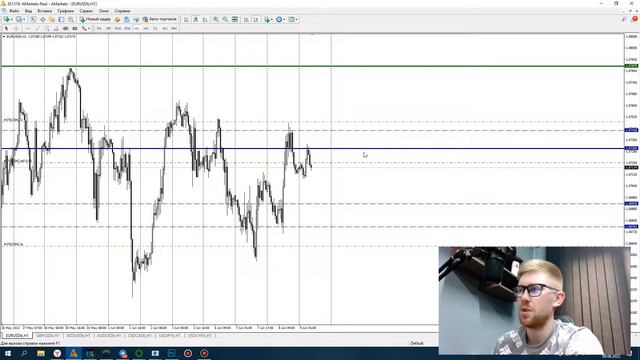Switch timeframe to M1
The height and width of the screenshot is (360, 640).
click(x=99, y=29)
